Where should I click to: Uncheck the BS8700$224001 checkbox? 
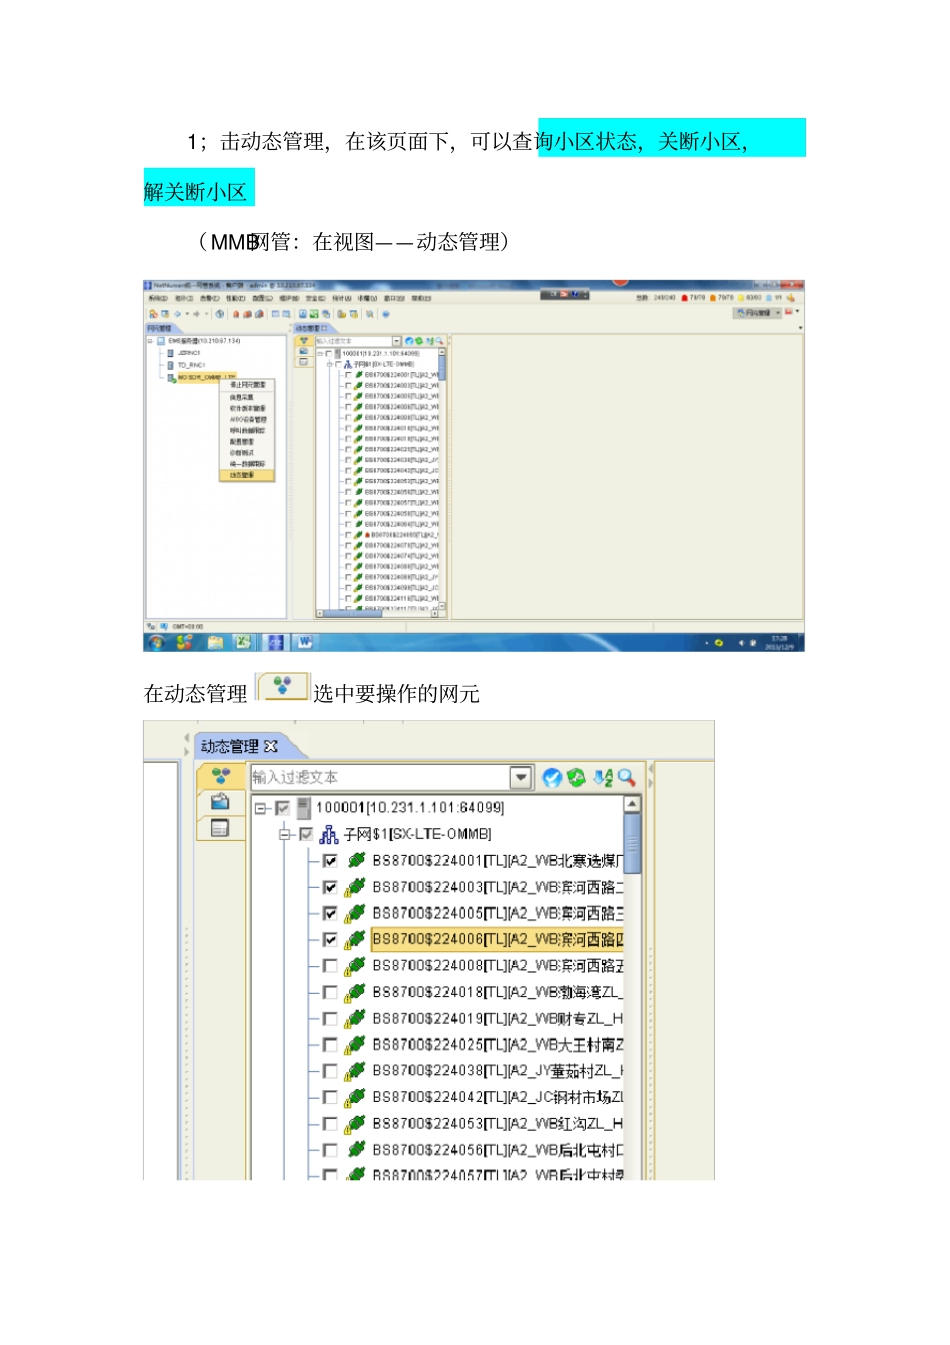(x=329, y=861)
